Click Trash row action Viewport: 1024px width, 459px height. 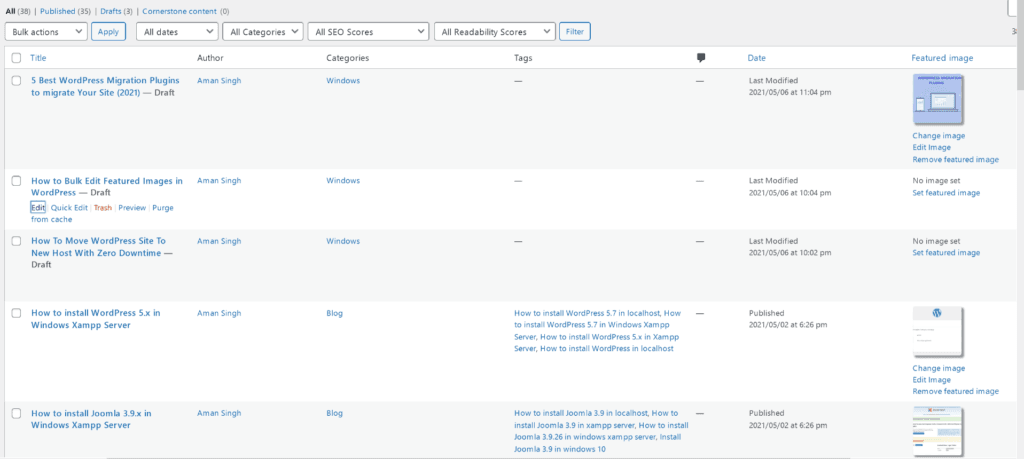[103, 208]
